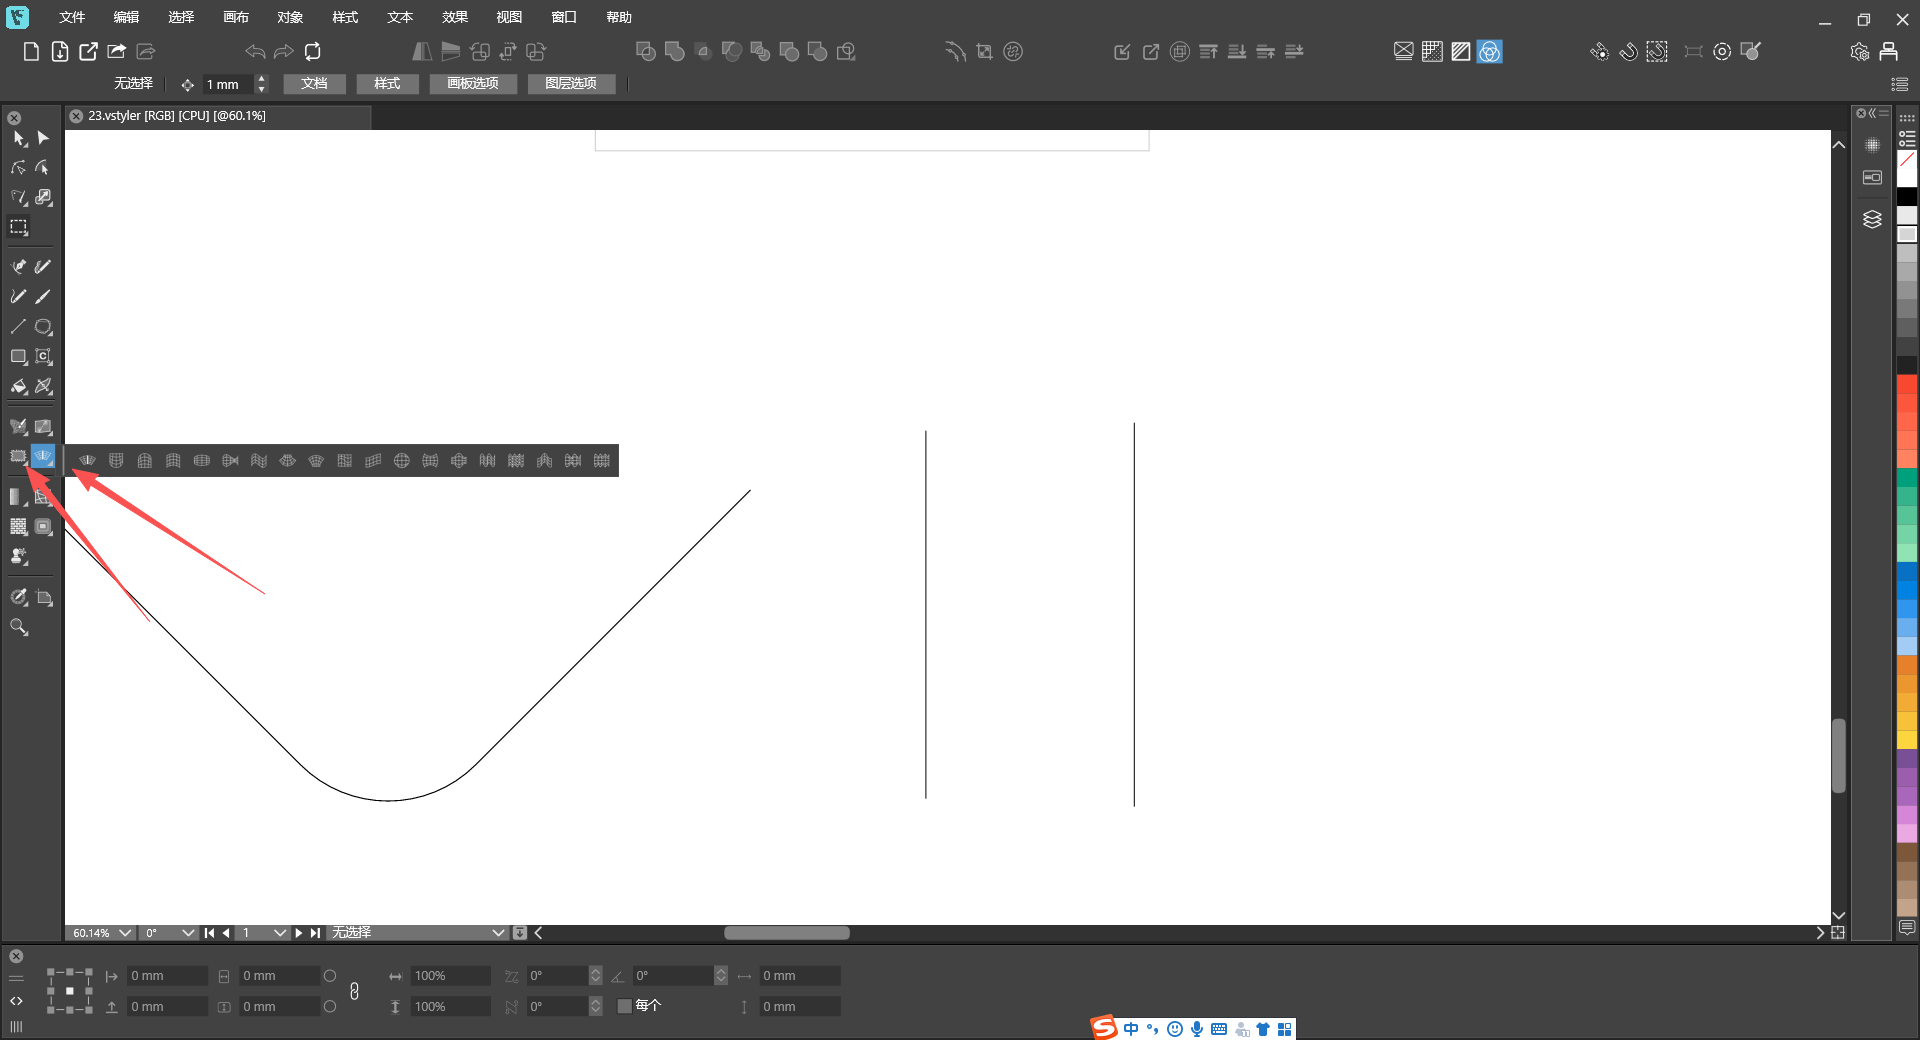Open the Layers panel icon
Screen dimensions: 1920x1040
coord(1872,220)
